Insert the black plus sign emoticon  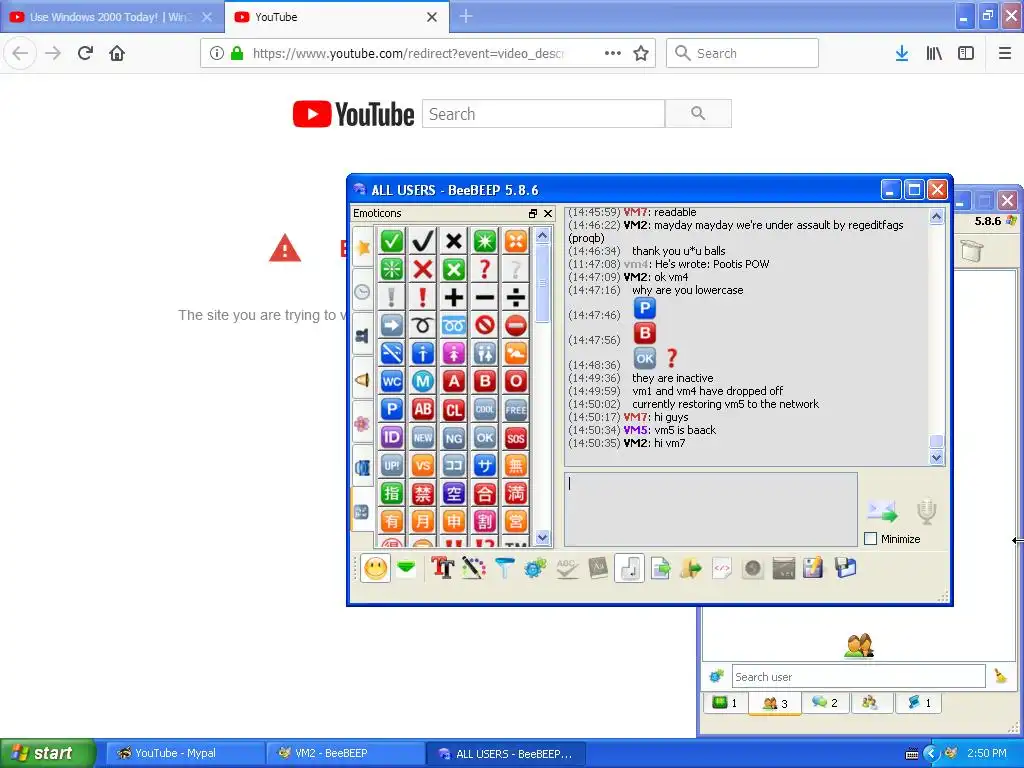453,297
